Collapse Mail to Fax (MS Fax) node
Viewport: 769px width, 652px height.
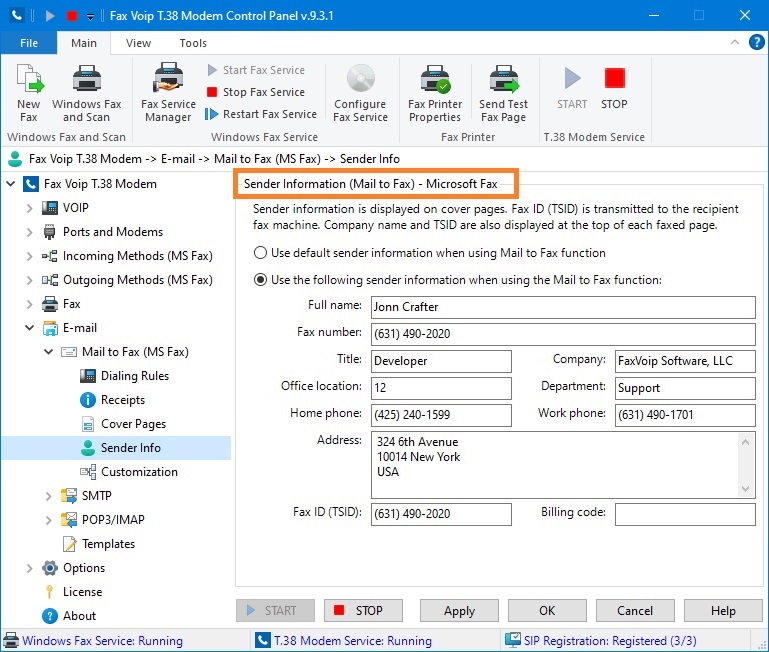(48, 352)
